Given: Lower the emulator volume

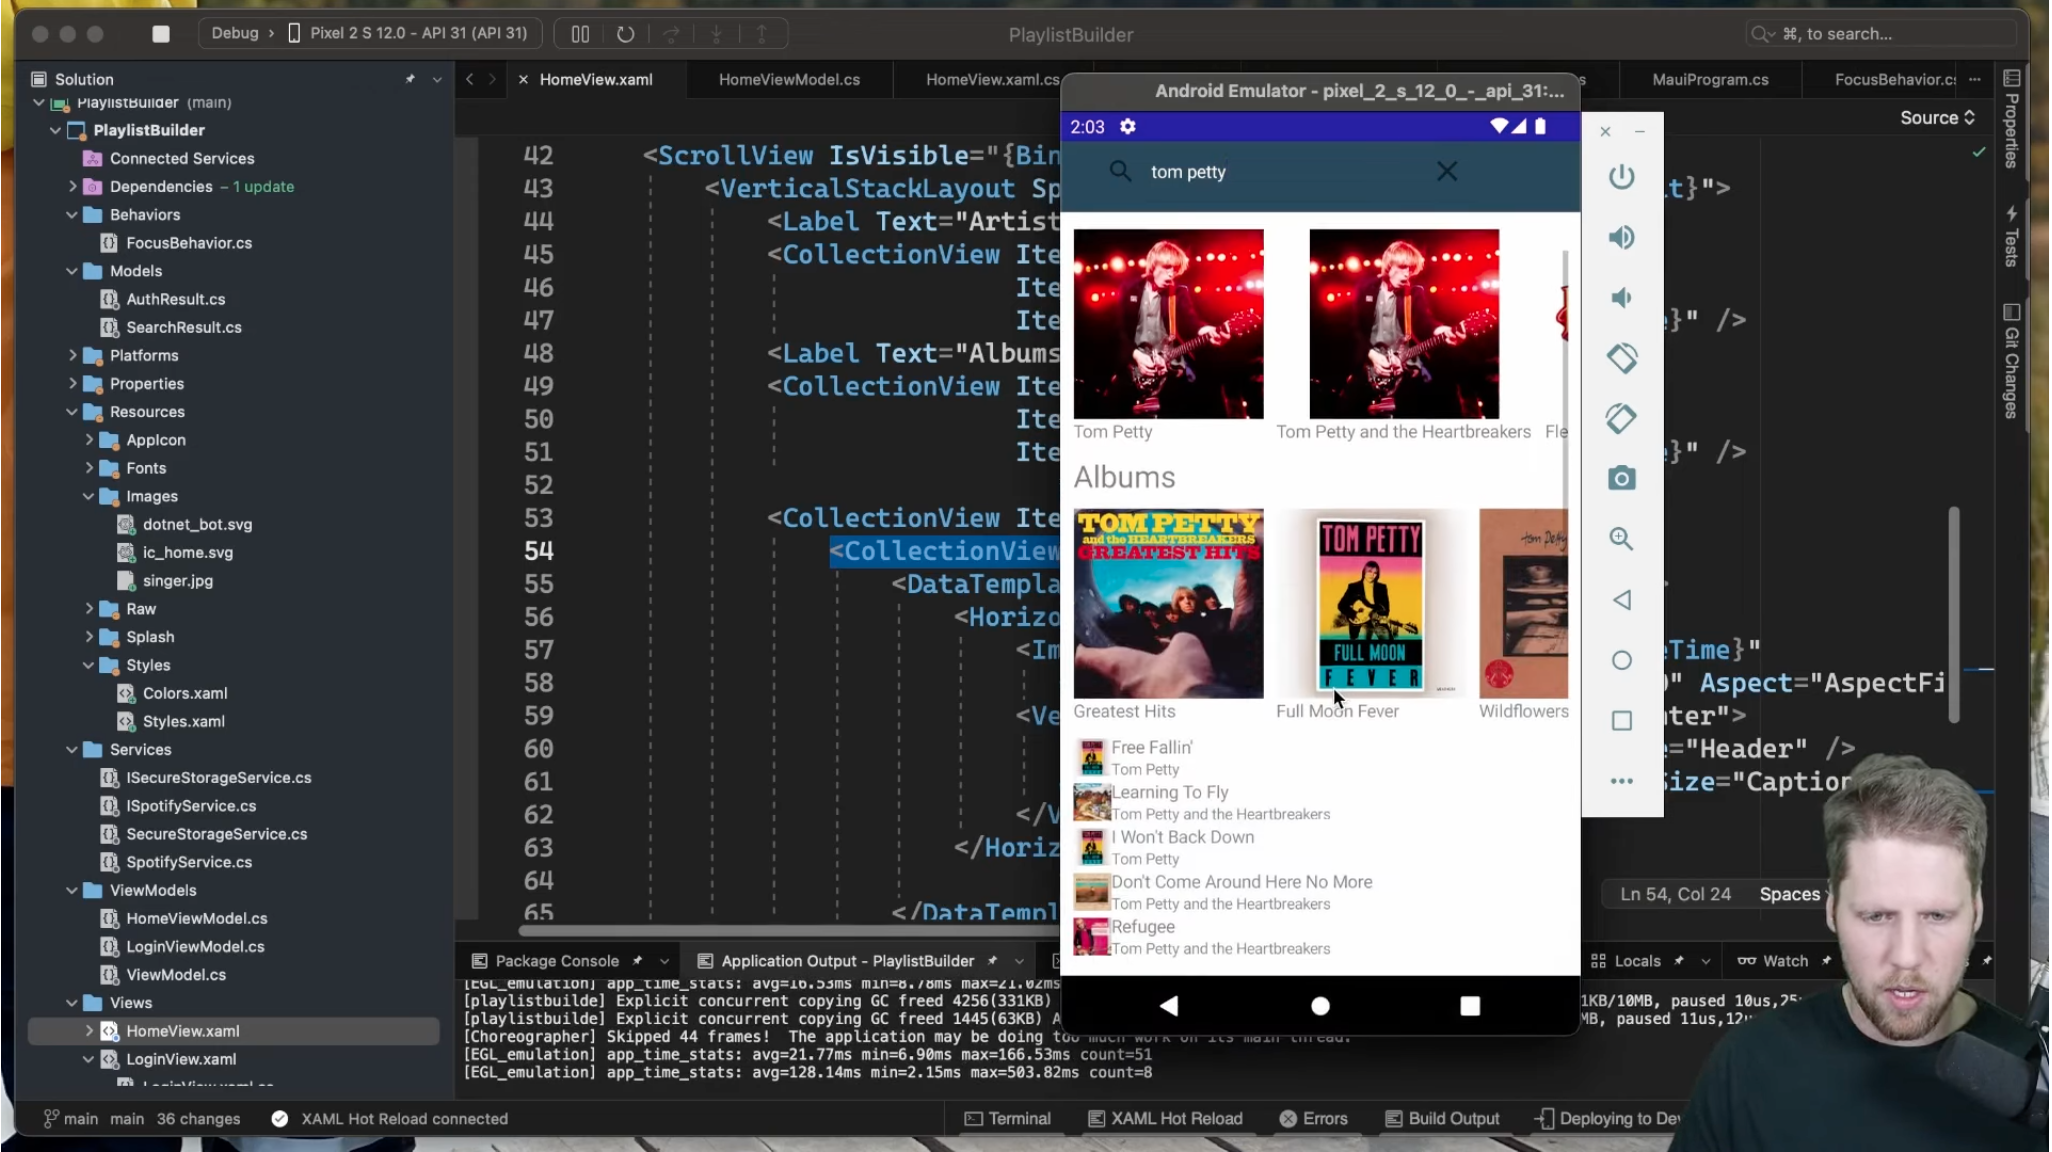Looking at the screenshot, I should pyautogui.click(x=1621, y=298).
